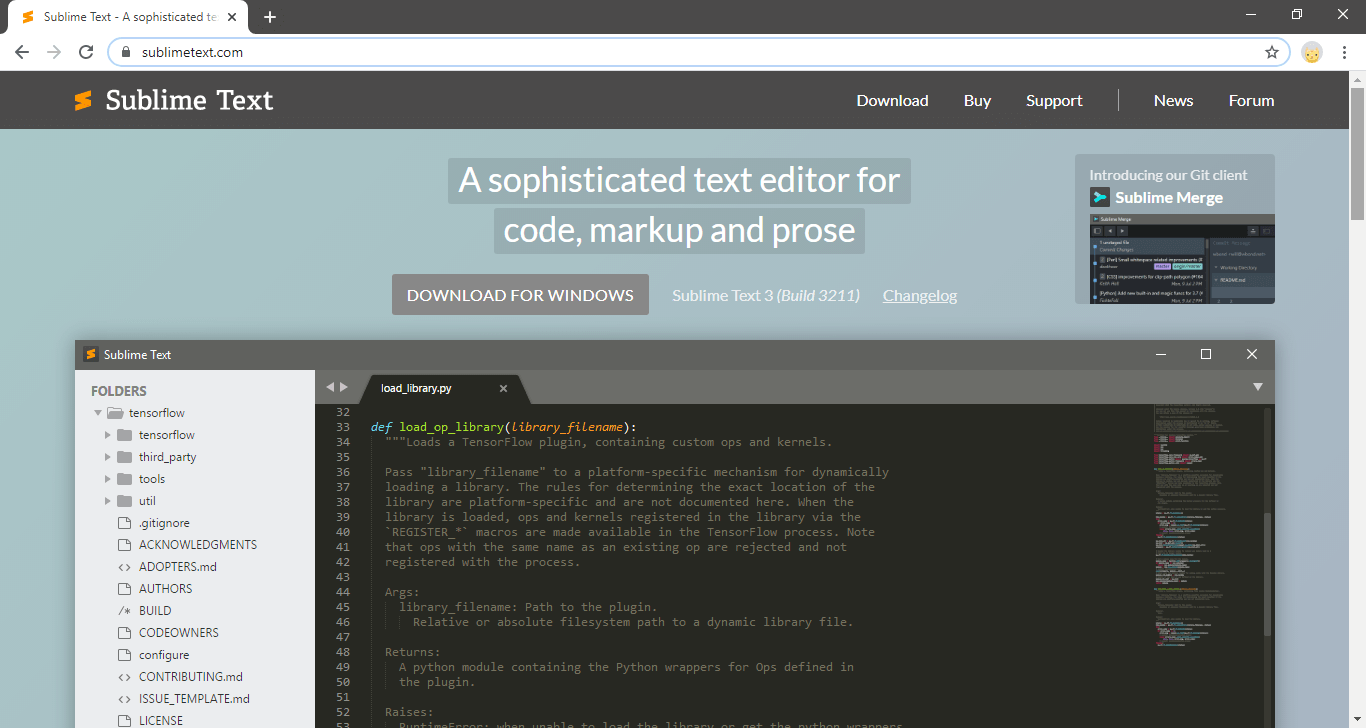The height and width of the screenshot is (728, 1366).
Task: Expand the tools folder arrow
Action: 108,479
